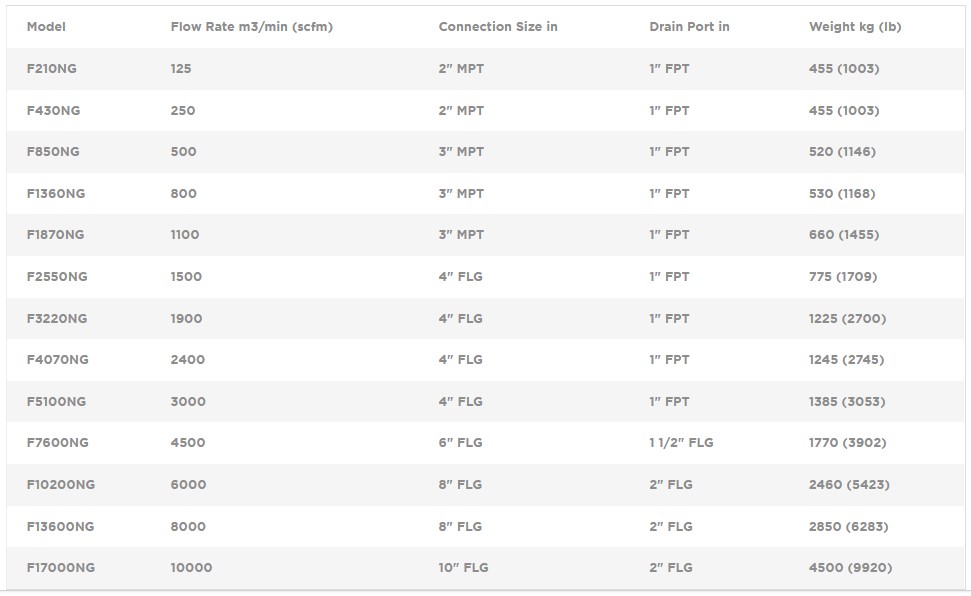The height and width of the screenshot is (596, 971).
Task: Click the 3000 flow rate value
Action: point(188,402)
